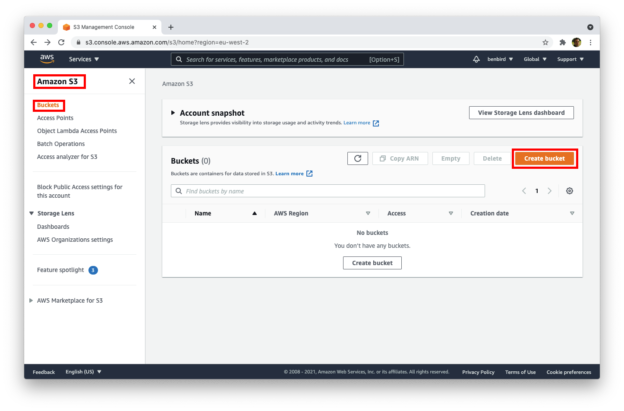Open Cookie preferences in the footer
624x411 pixels.
pos(568,372)
